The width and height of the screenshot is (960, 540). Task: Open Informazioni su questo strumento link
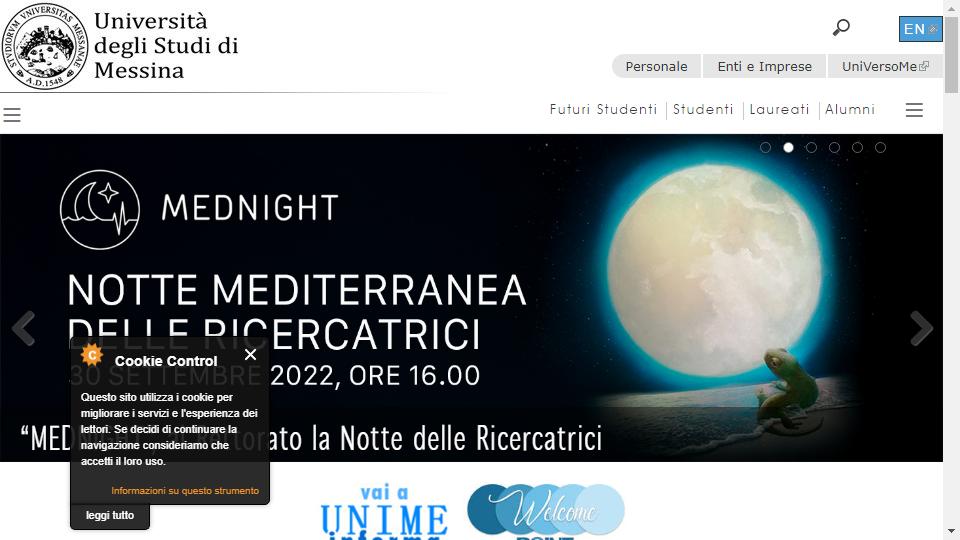[x=185, y=490]
